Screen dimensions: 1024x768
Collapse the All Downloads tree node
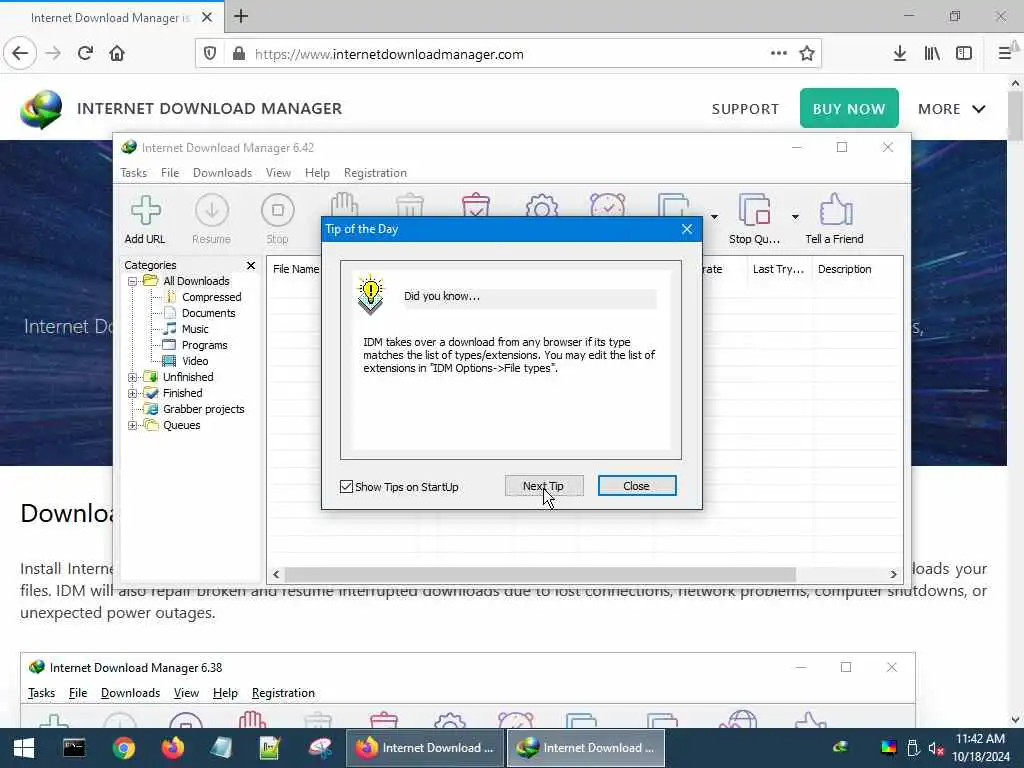point(133,281)
